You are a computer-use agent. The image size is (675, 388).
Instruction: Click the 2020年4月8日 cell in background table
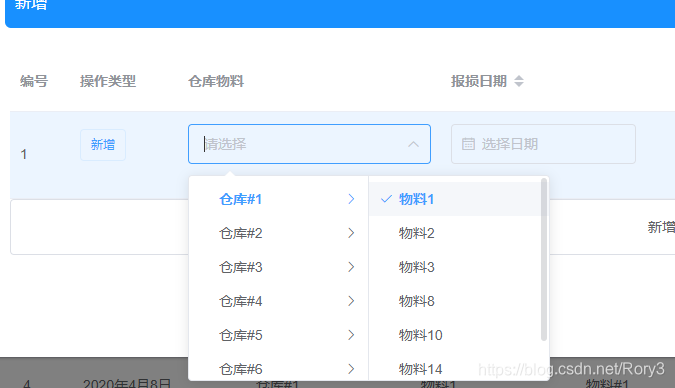coord(127,383)
